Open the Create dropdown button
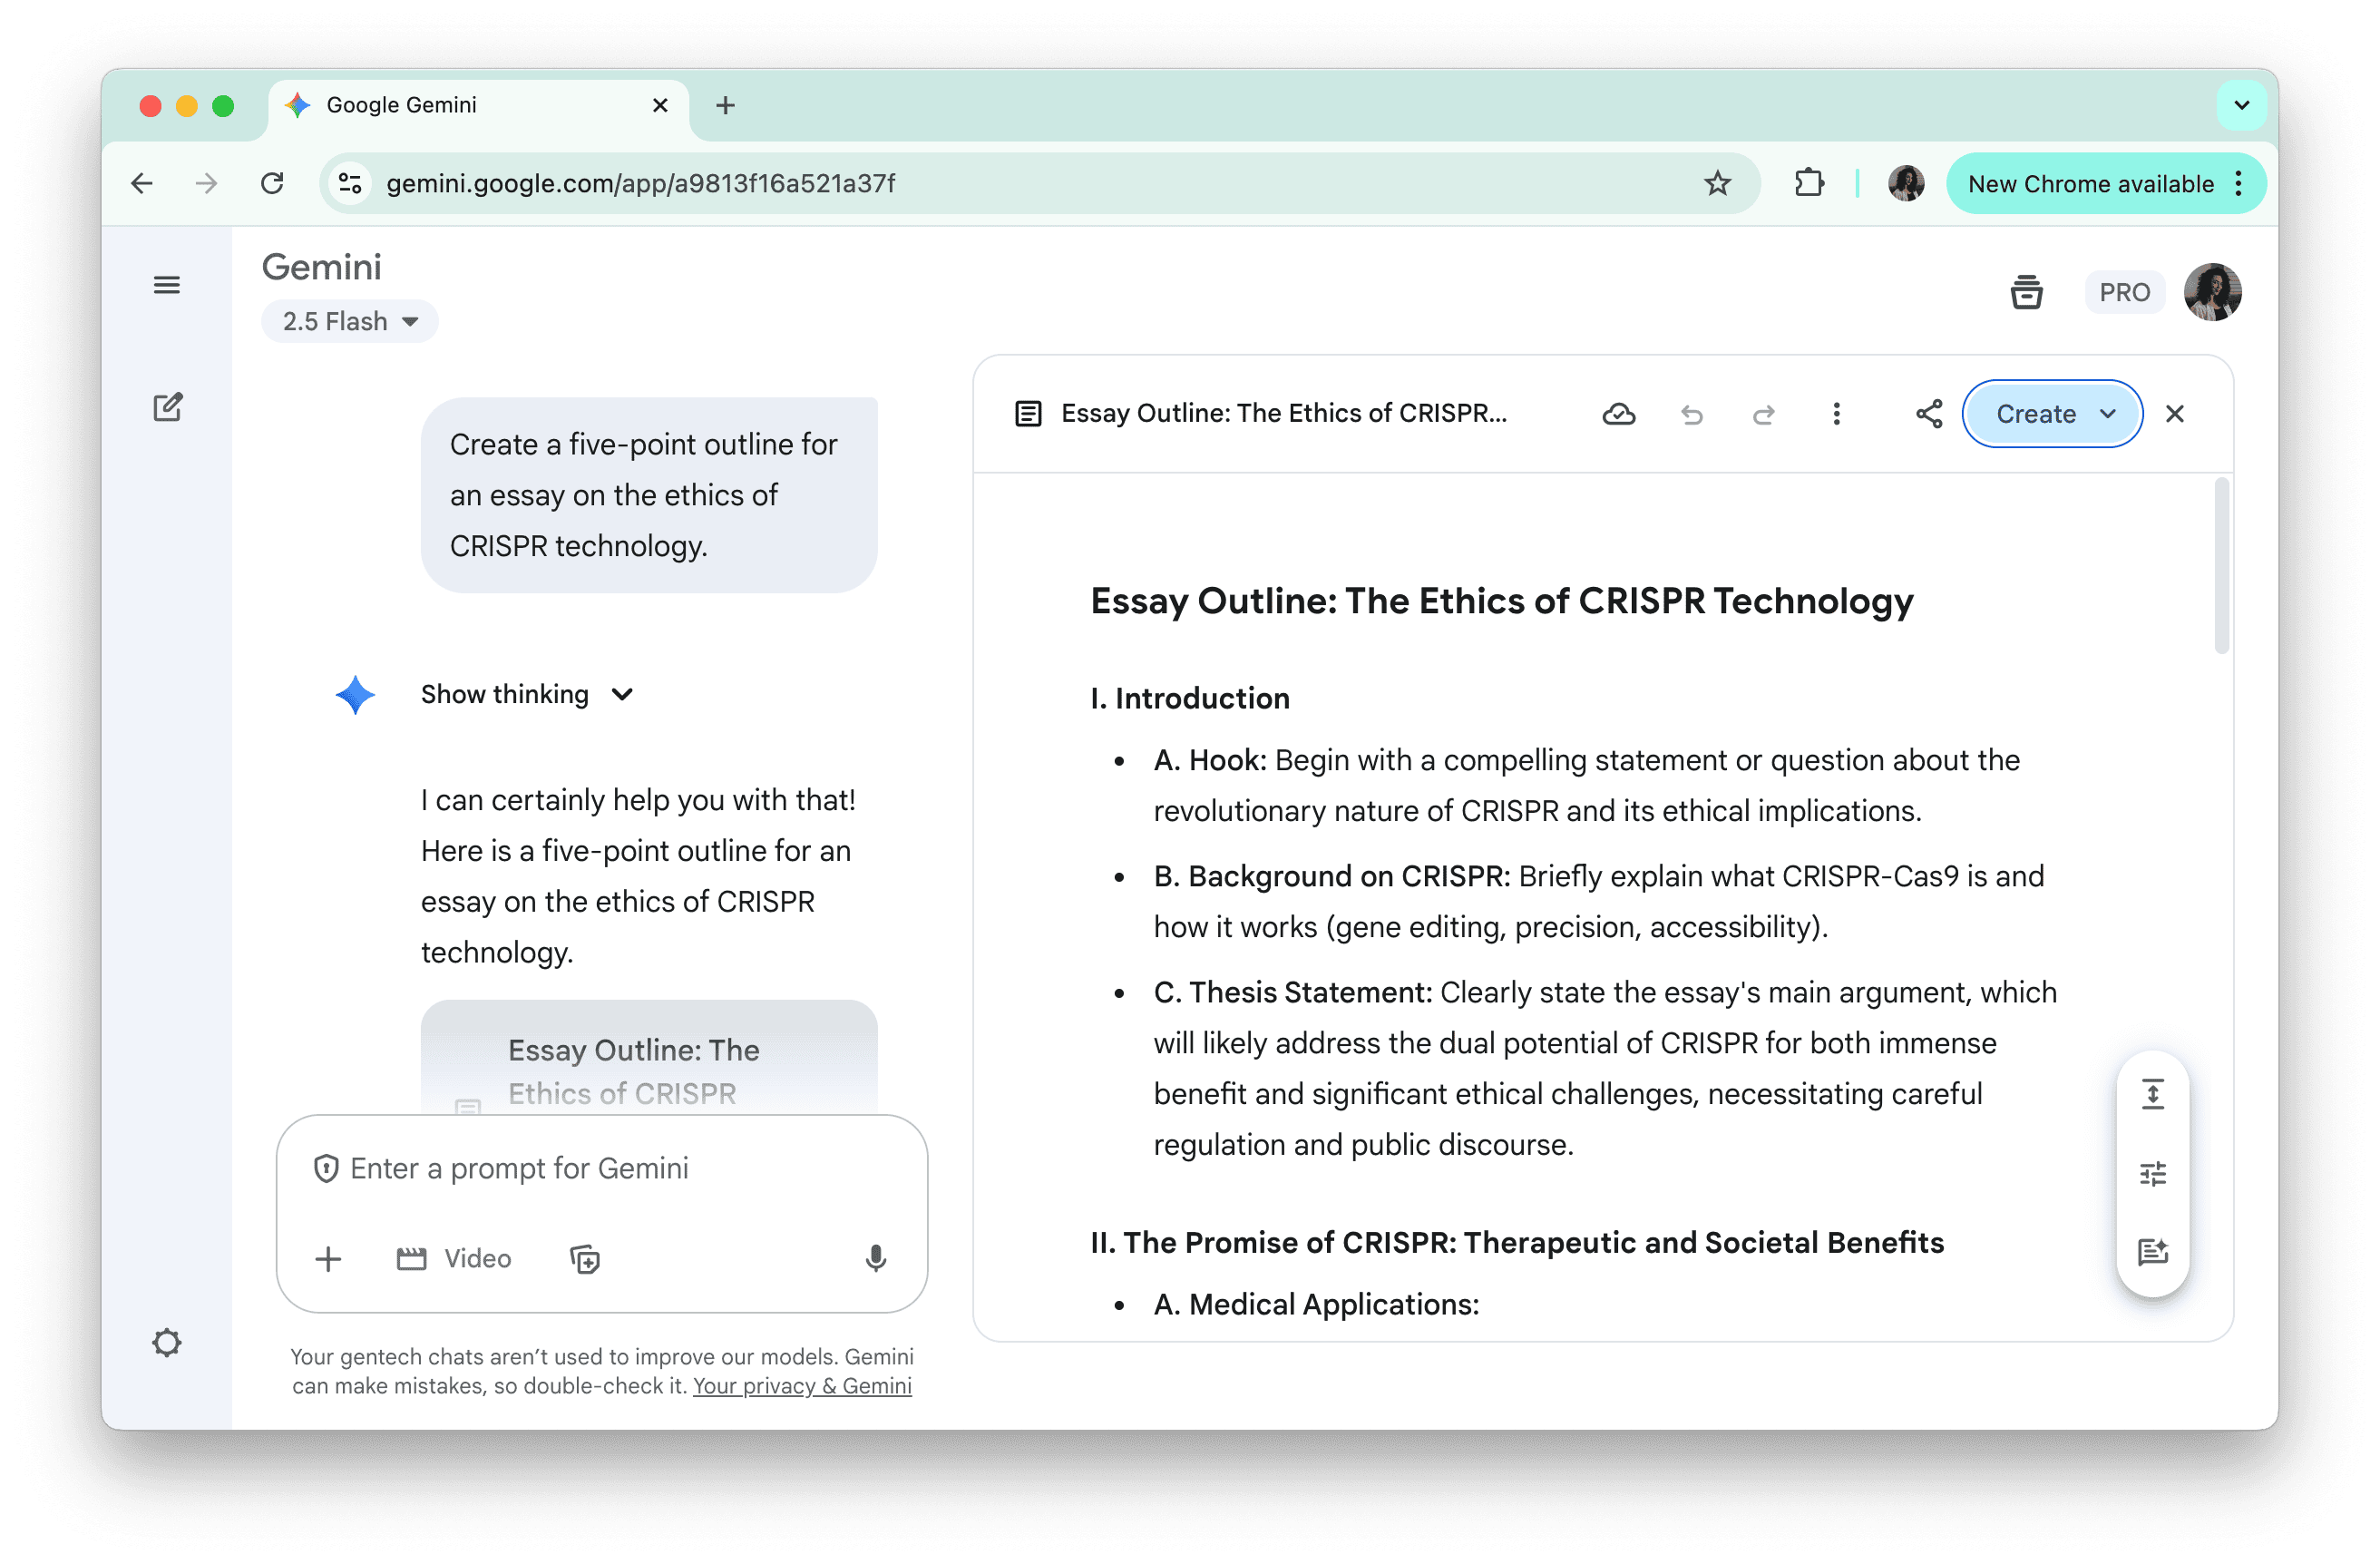The image size is (2380, 1564). coord(2052,414)
